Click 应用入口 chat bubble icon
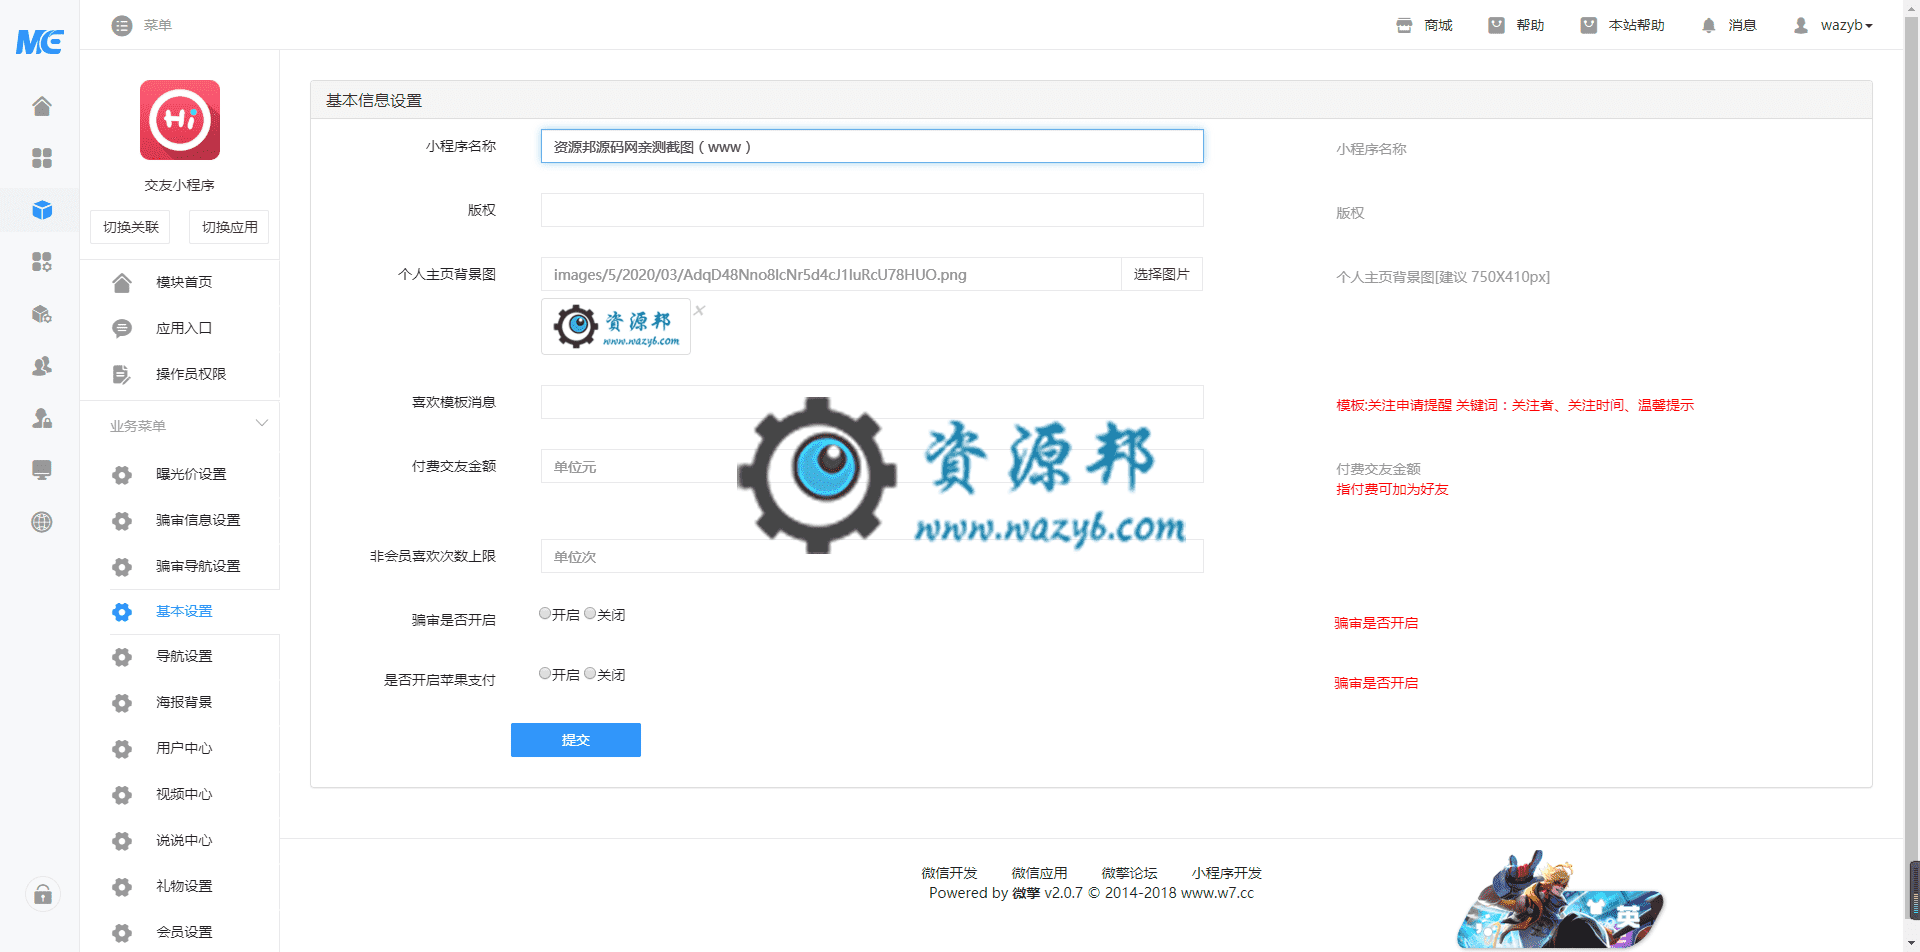Image resolution: width=1920 pixels, height=952 pixels. click(x=122, y=328)
